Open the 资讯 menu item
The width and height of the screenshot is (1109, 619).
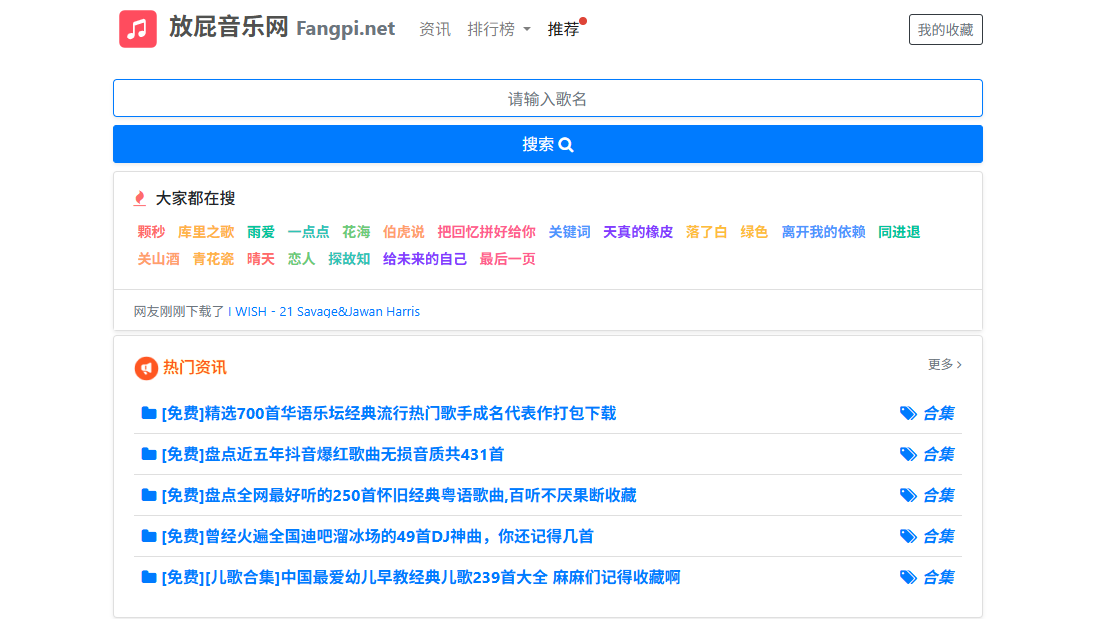click(x=434, y=29)
